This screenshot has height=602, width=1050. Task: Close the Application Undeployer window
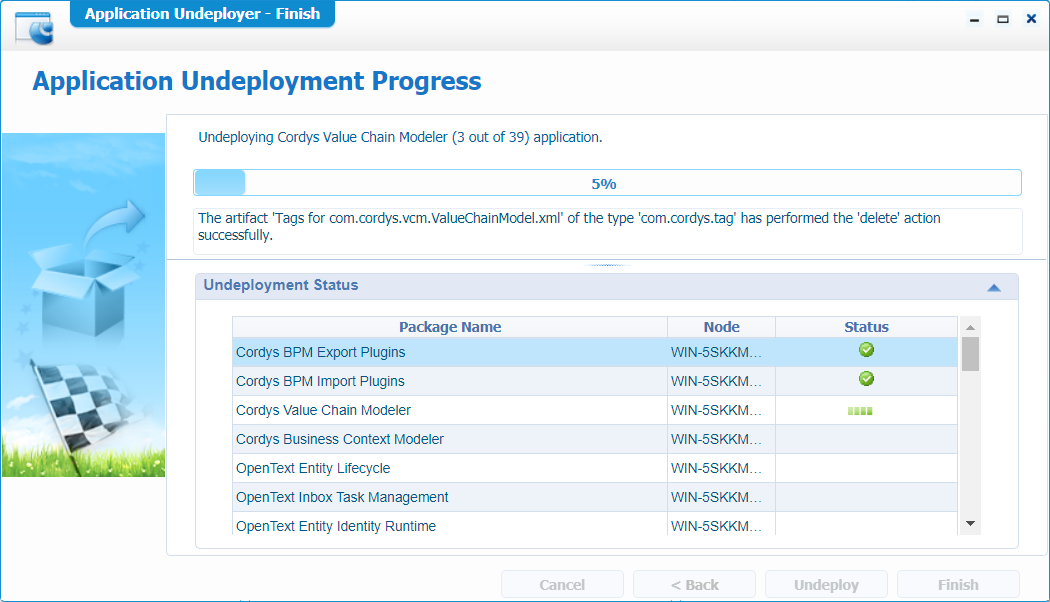pos(1031,19)
